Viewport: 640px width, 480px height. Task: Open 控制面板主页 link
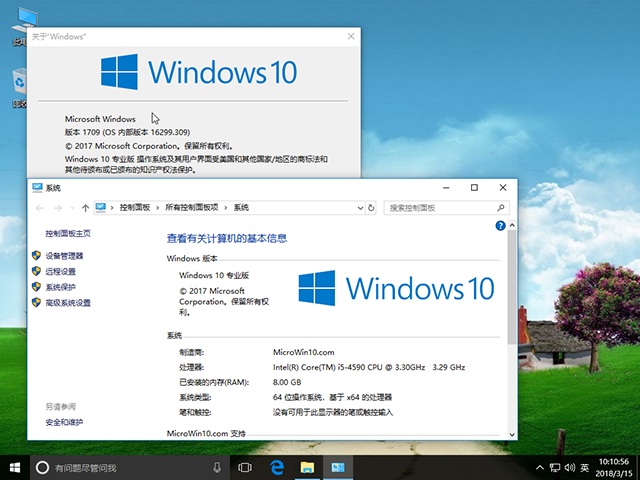68,233
